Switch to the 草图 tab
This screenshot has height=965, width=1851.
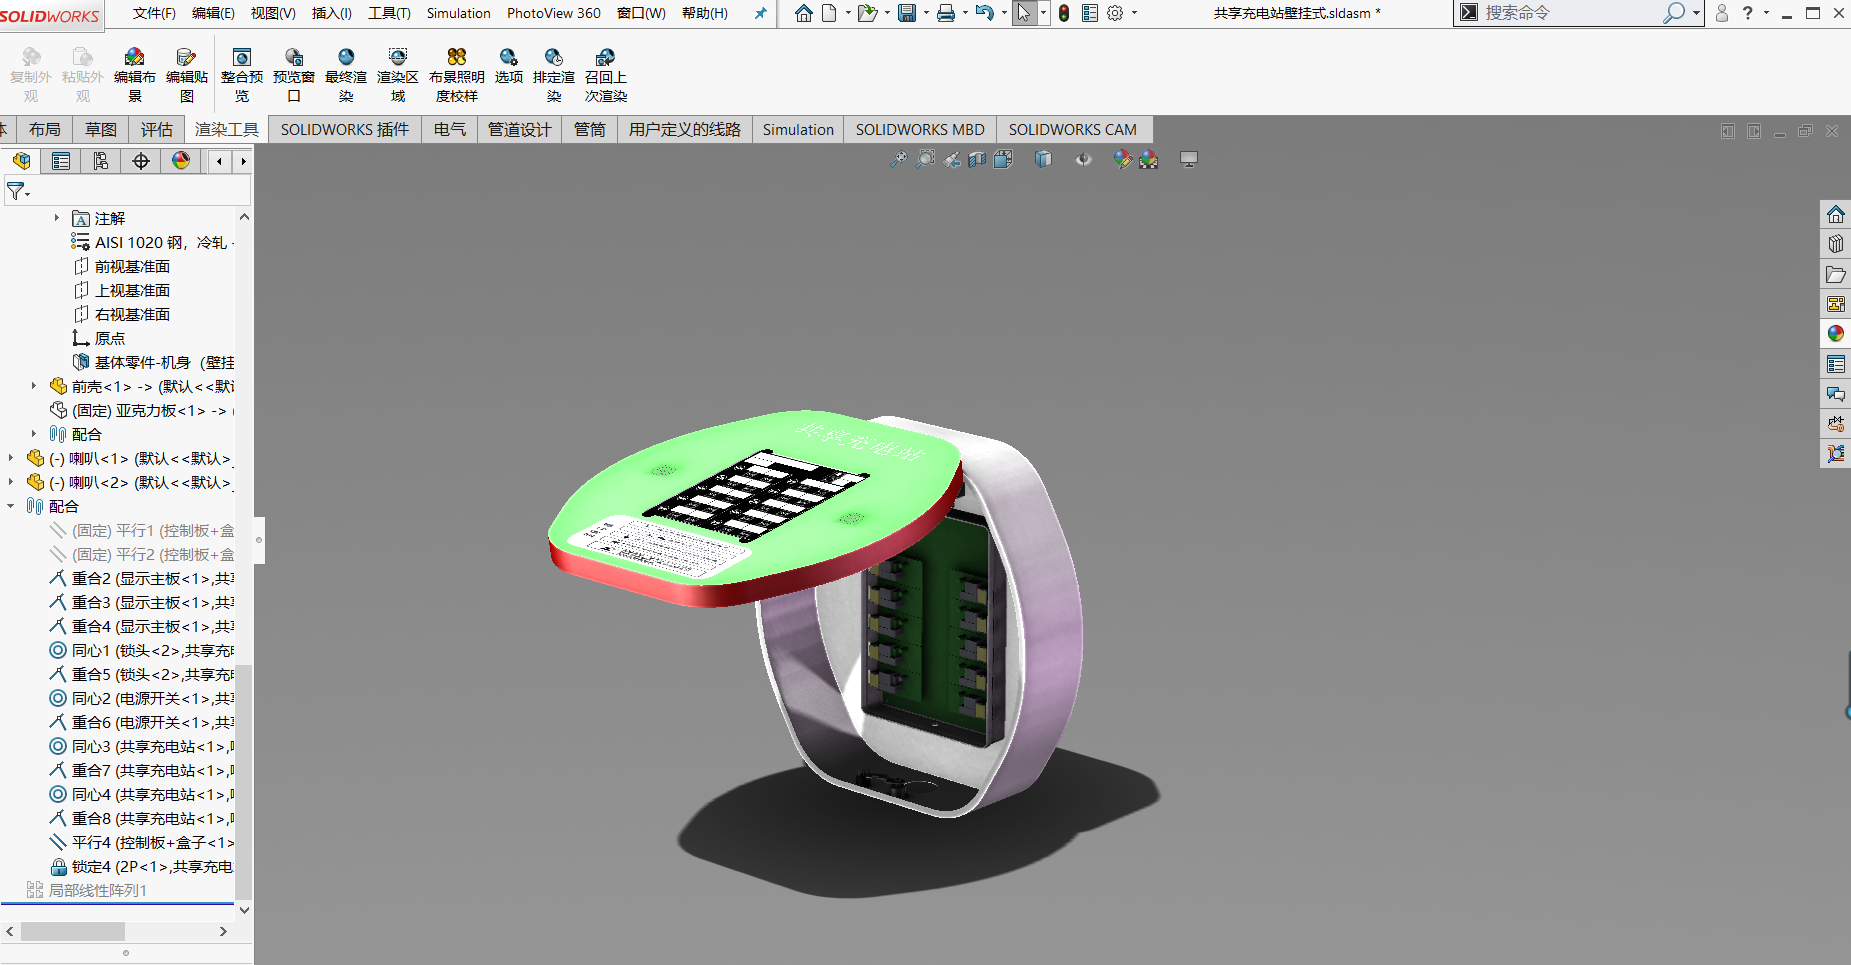click(x=101, y=130)
